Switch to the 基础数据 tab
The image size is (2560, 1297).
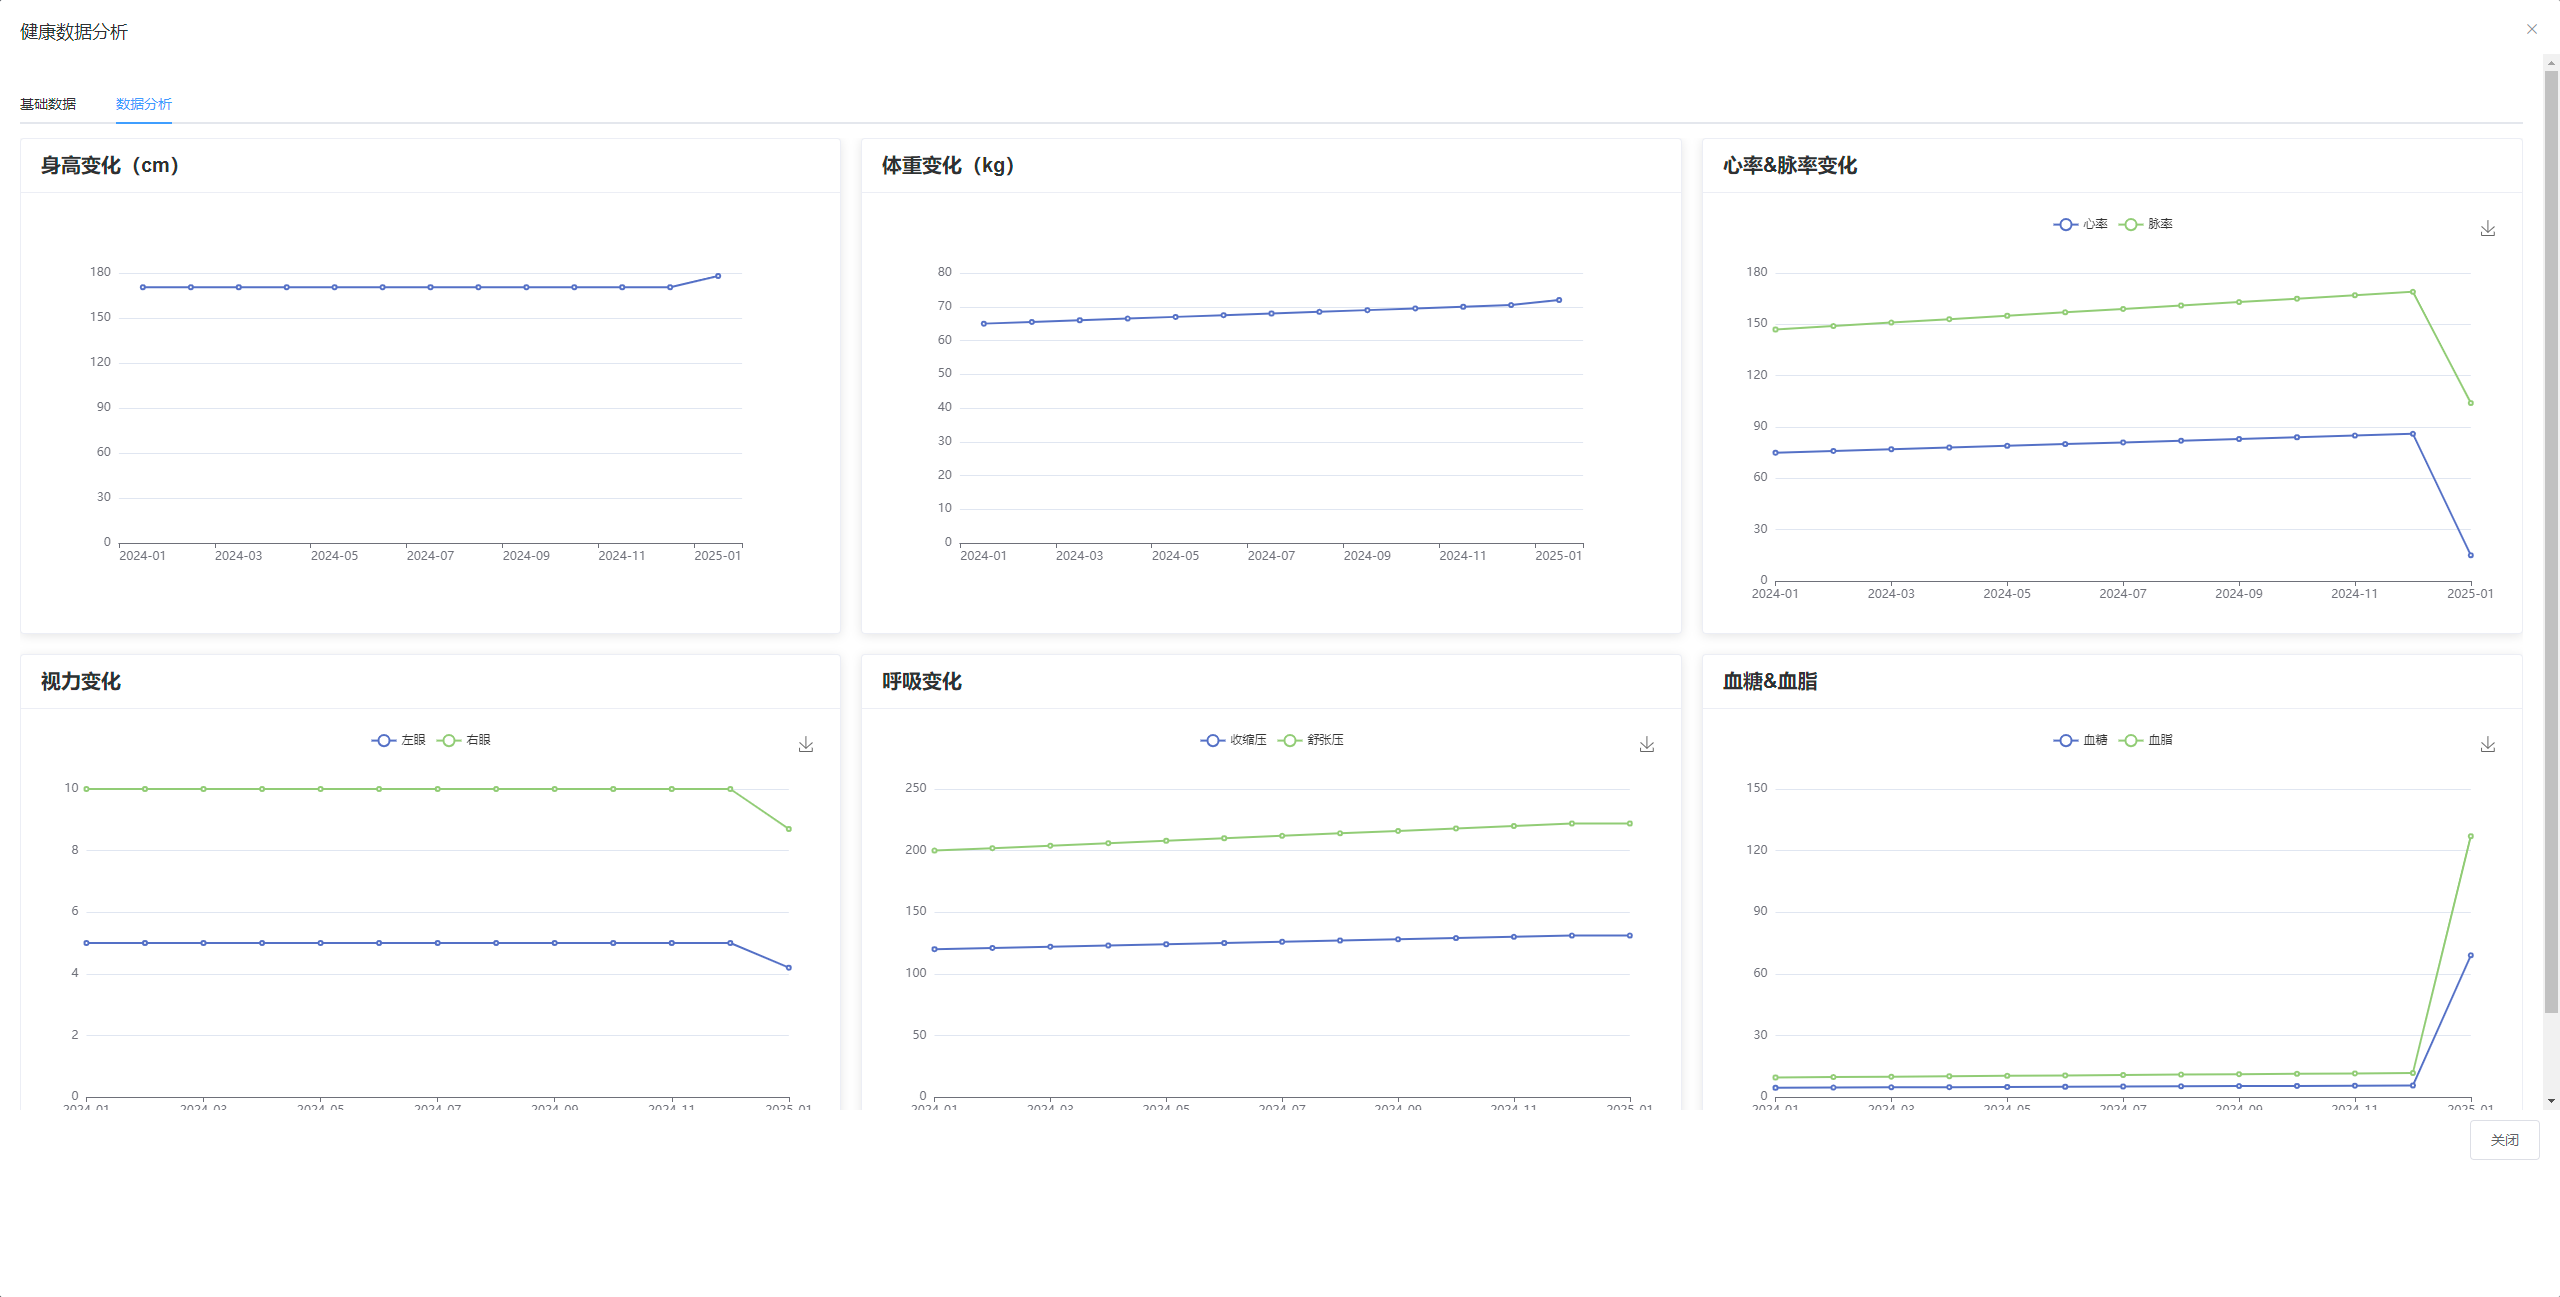click(48, 104)
